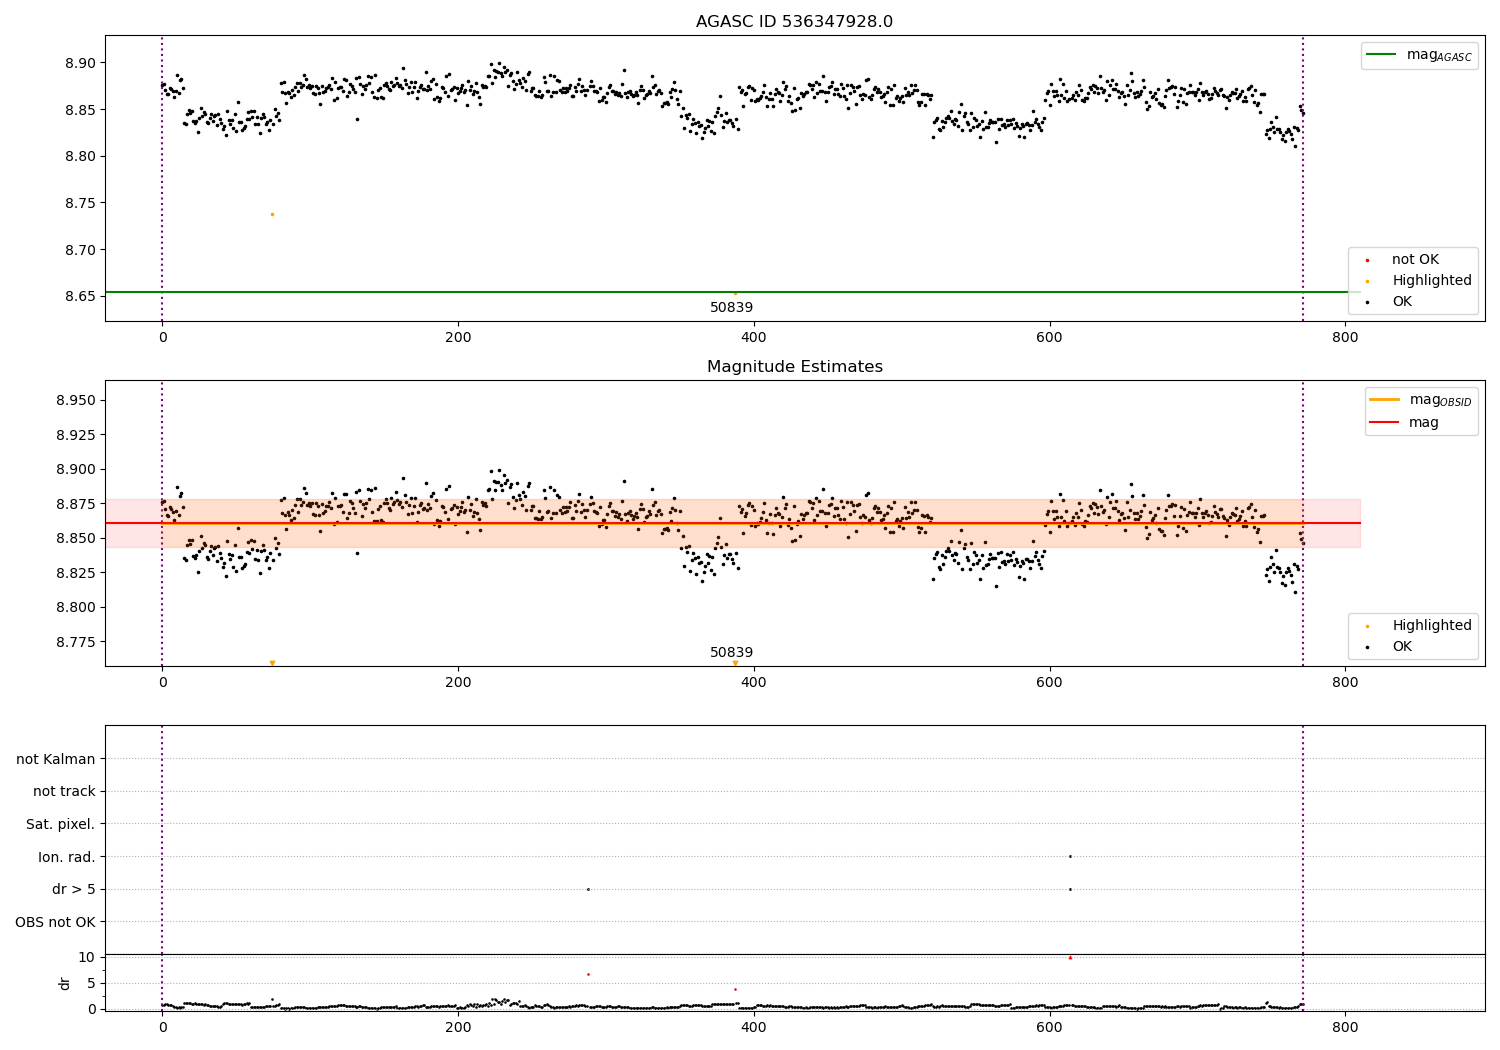Screen dimensions: 1500x1050
Task: Click the 800 x-tick below the bottom plot
Action: coord(1345,1028)
